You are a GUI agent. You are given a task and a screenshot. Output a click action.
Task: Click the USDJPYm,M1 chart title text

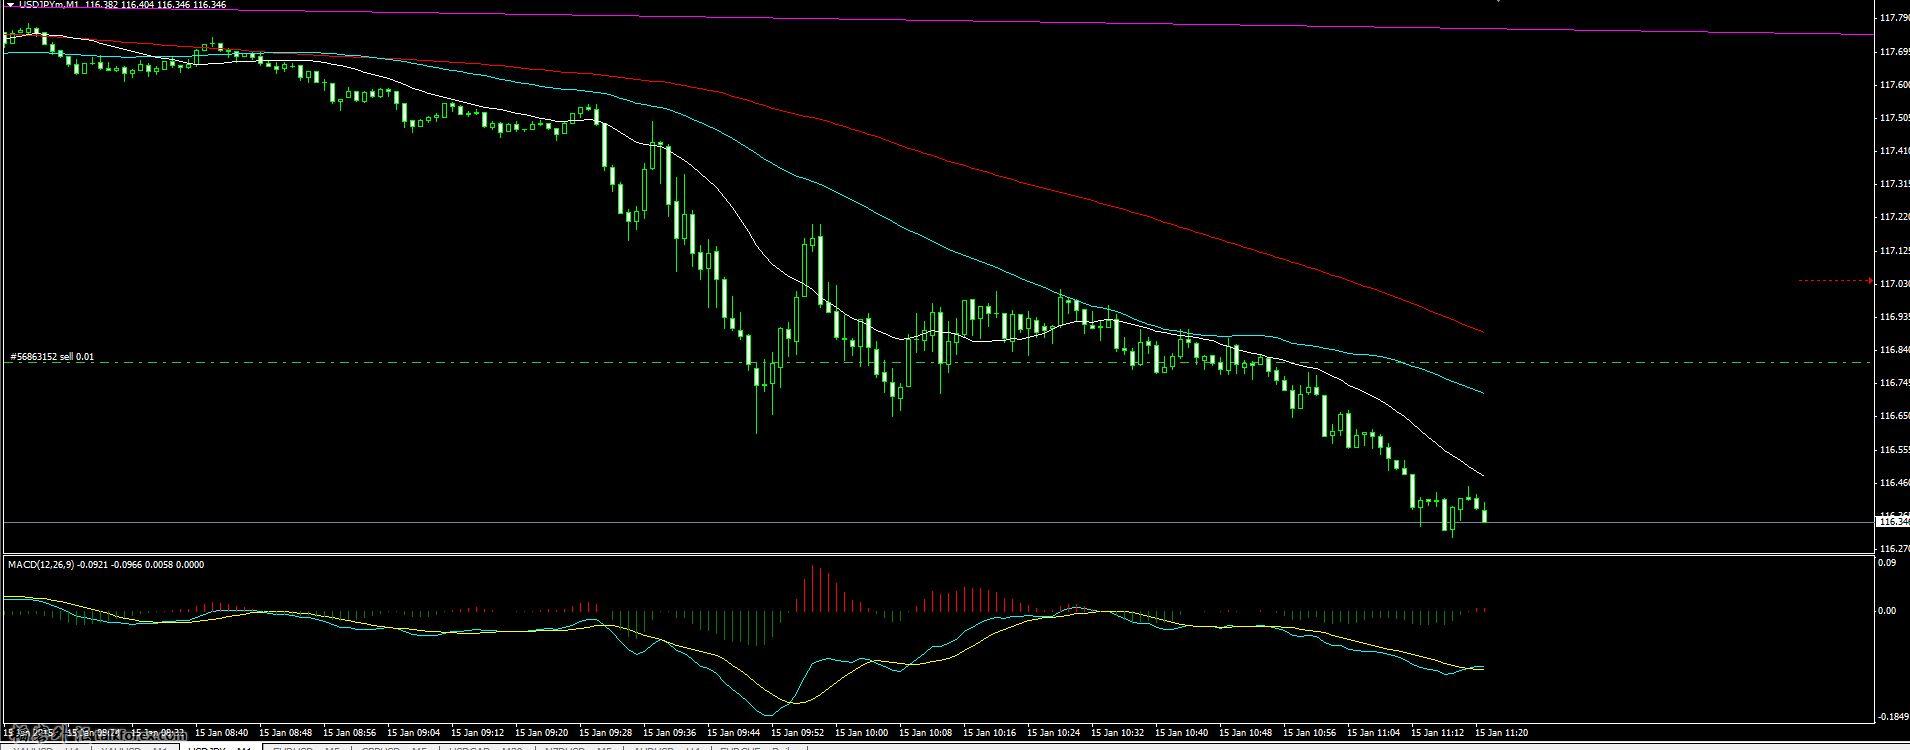[50, 5]
